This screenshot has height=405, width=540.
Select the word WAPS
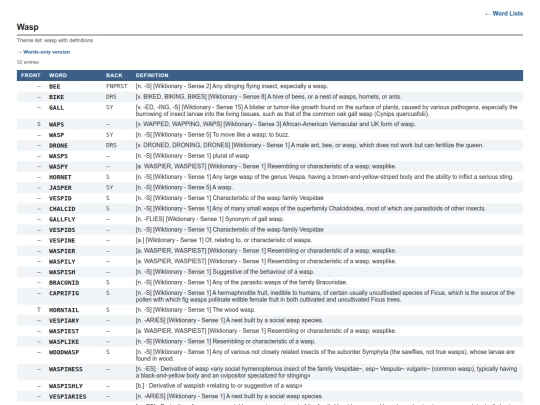[56, 124]
